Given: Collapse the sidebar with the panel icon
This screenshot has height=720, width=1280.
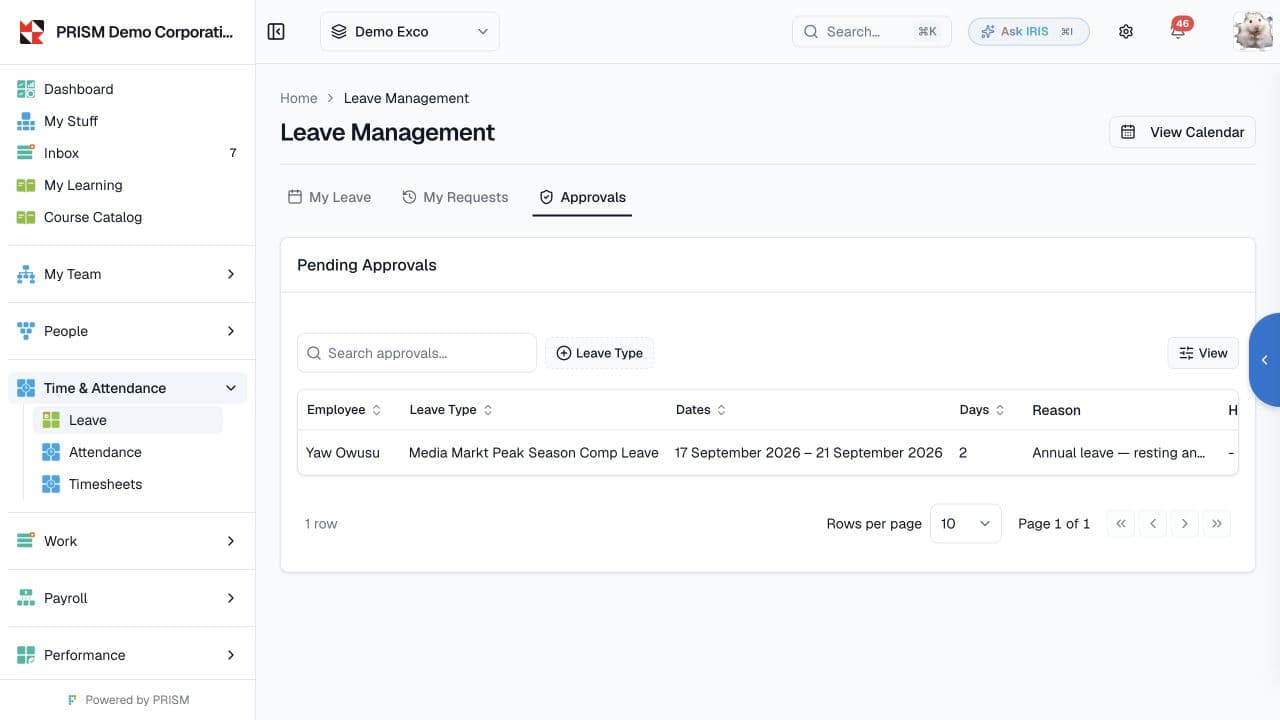Looking at the screenshot, I should coord(277,32).
